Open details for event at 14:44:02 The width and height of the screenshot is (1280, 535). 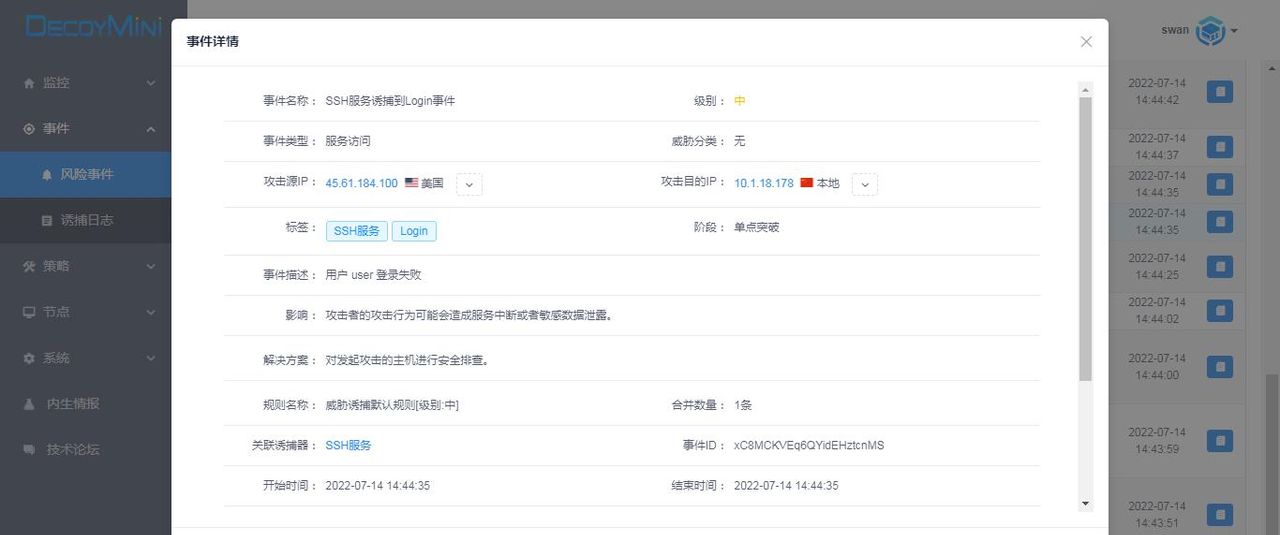tap(1219, 311)
